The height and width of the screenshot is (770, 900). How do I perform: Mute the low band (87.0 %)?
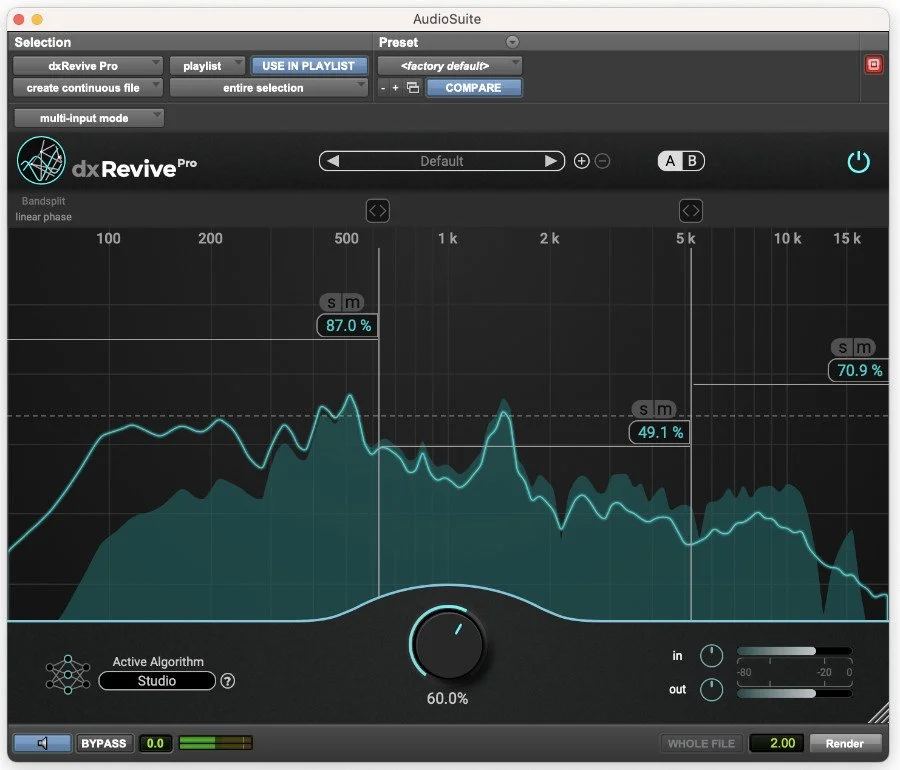click(x=353, y=302)
